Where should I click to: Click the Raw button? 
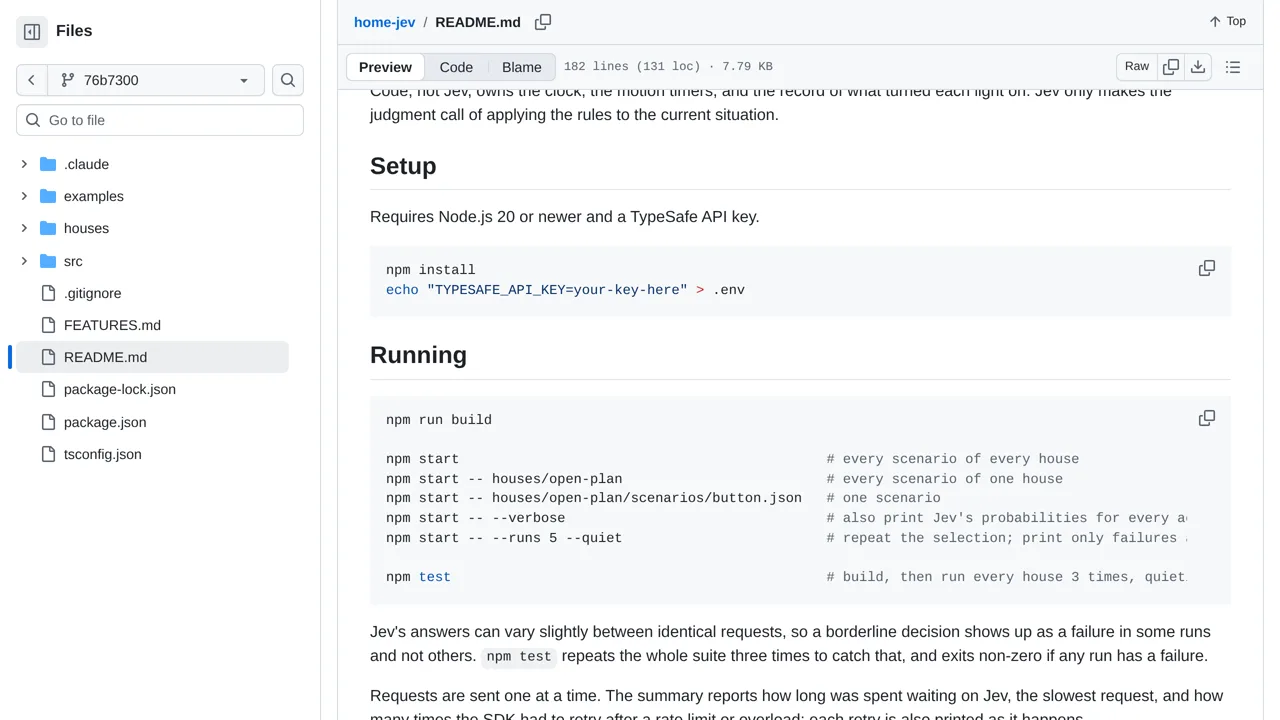[x=1137, y=67]
